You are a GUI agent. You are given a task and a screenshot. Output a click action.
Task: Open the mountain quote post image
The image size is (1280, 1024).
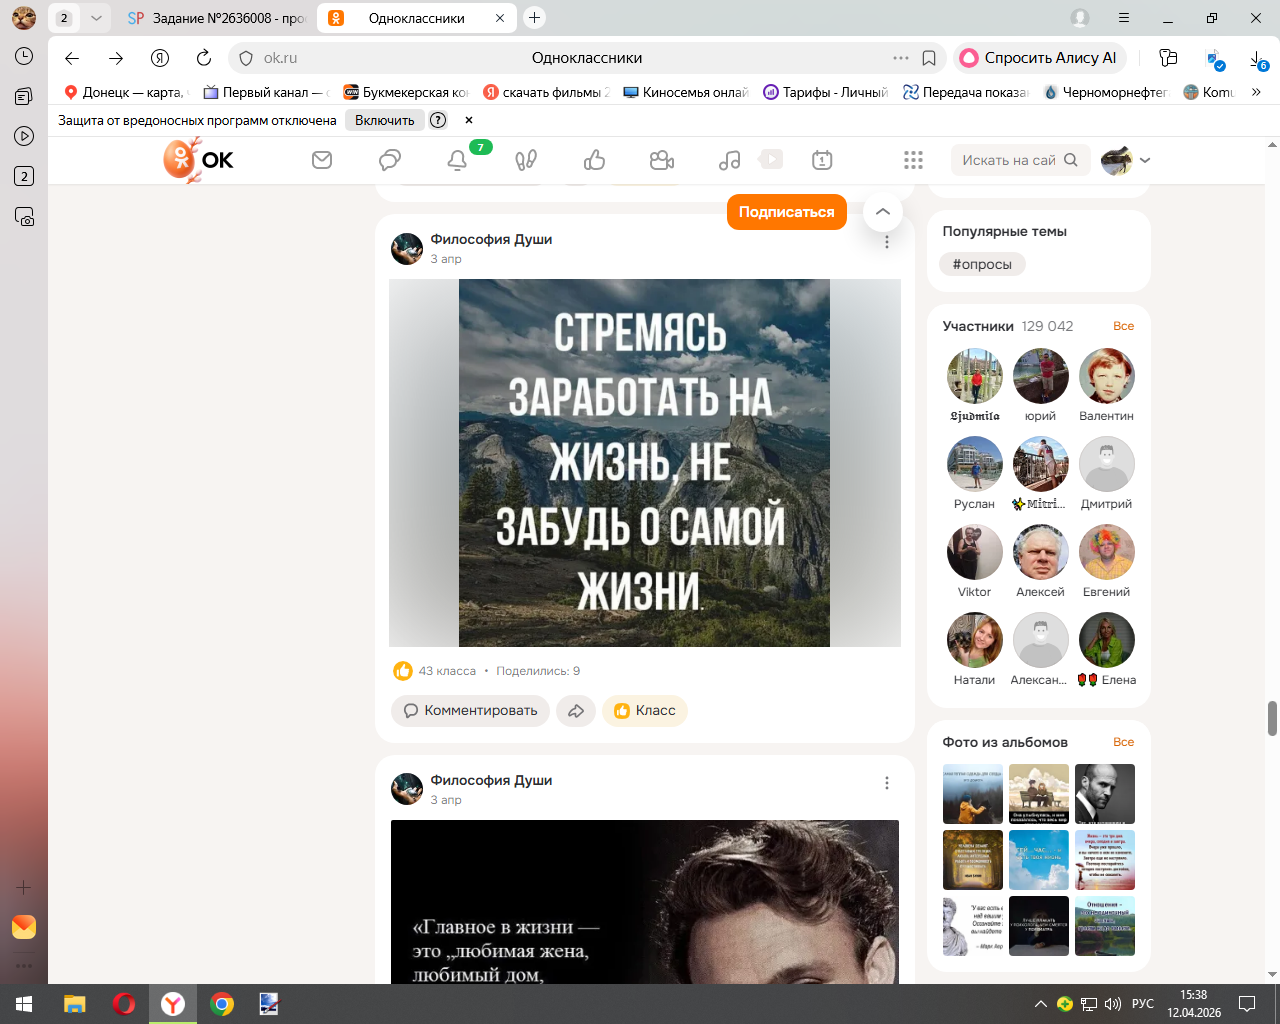tap(644, 463)
